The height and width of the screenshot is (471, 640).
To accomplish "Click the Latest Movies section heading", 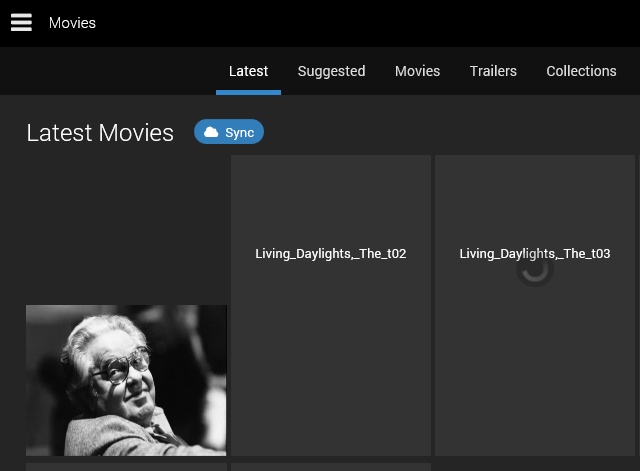I will tap(100, 133).
